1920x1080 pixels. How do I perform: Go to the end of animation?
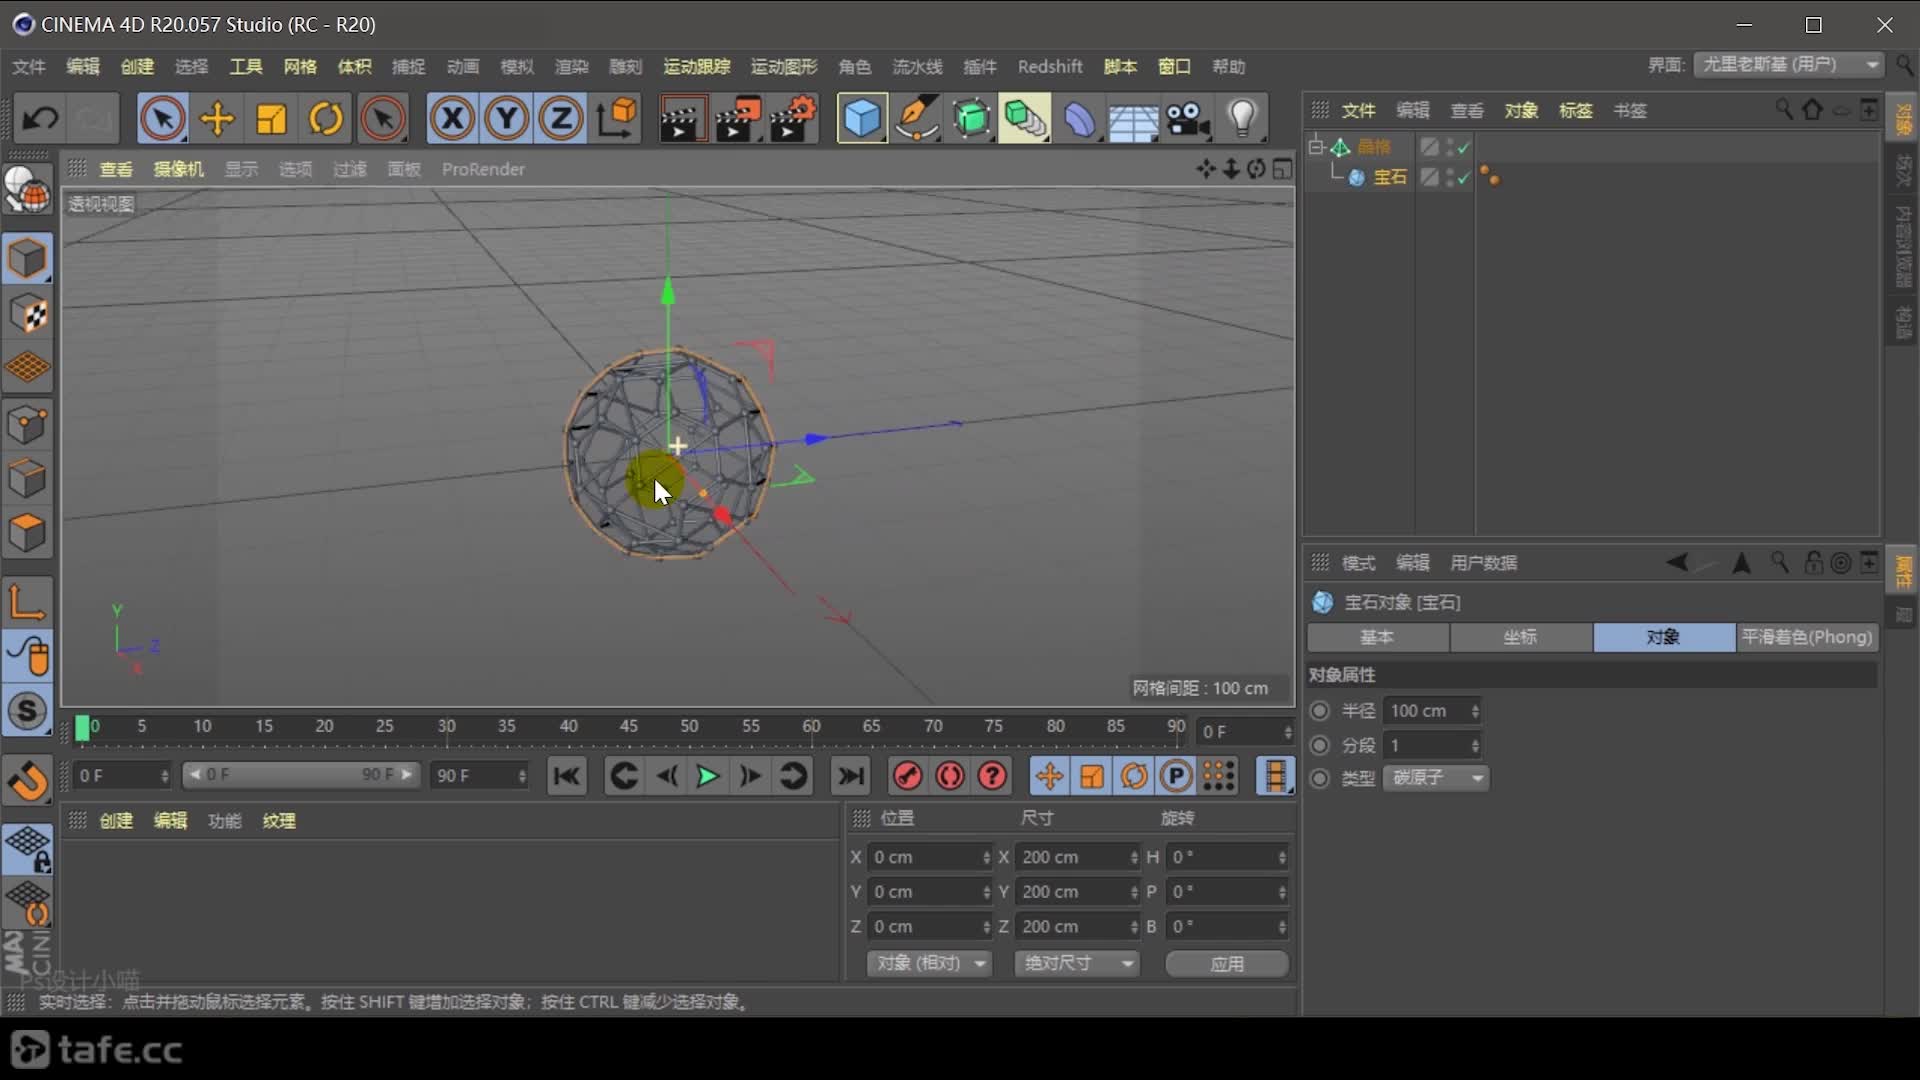point(851,776)
